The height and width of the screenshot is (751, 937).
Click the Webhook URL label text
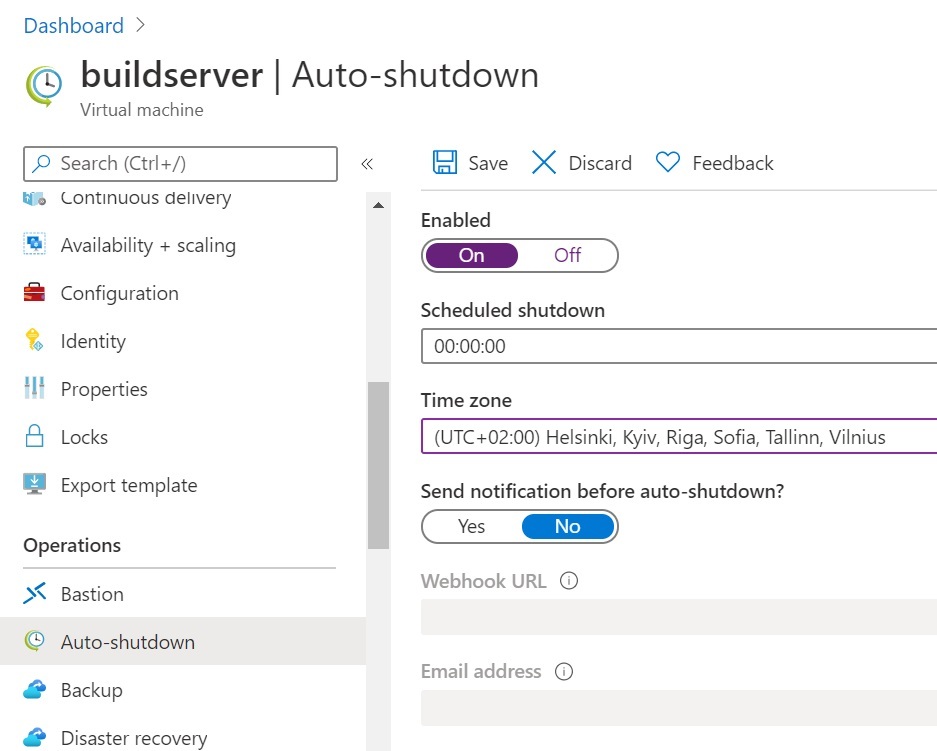click(483, 581)
